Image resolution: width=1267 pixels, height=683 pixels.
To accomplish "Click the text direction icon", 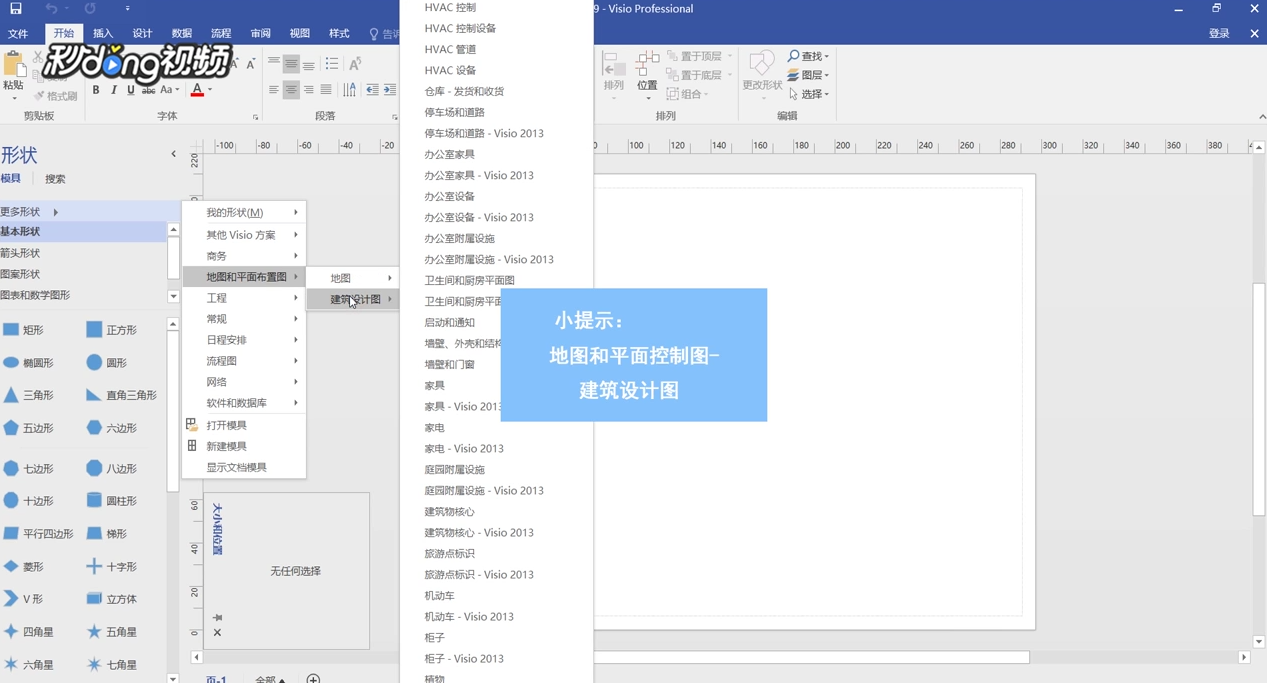I will 349,90.
